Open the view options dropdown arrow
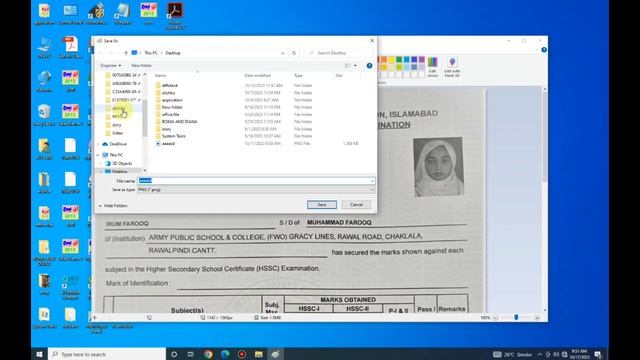This screenshot has width=640, height=360. [355, 66]
